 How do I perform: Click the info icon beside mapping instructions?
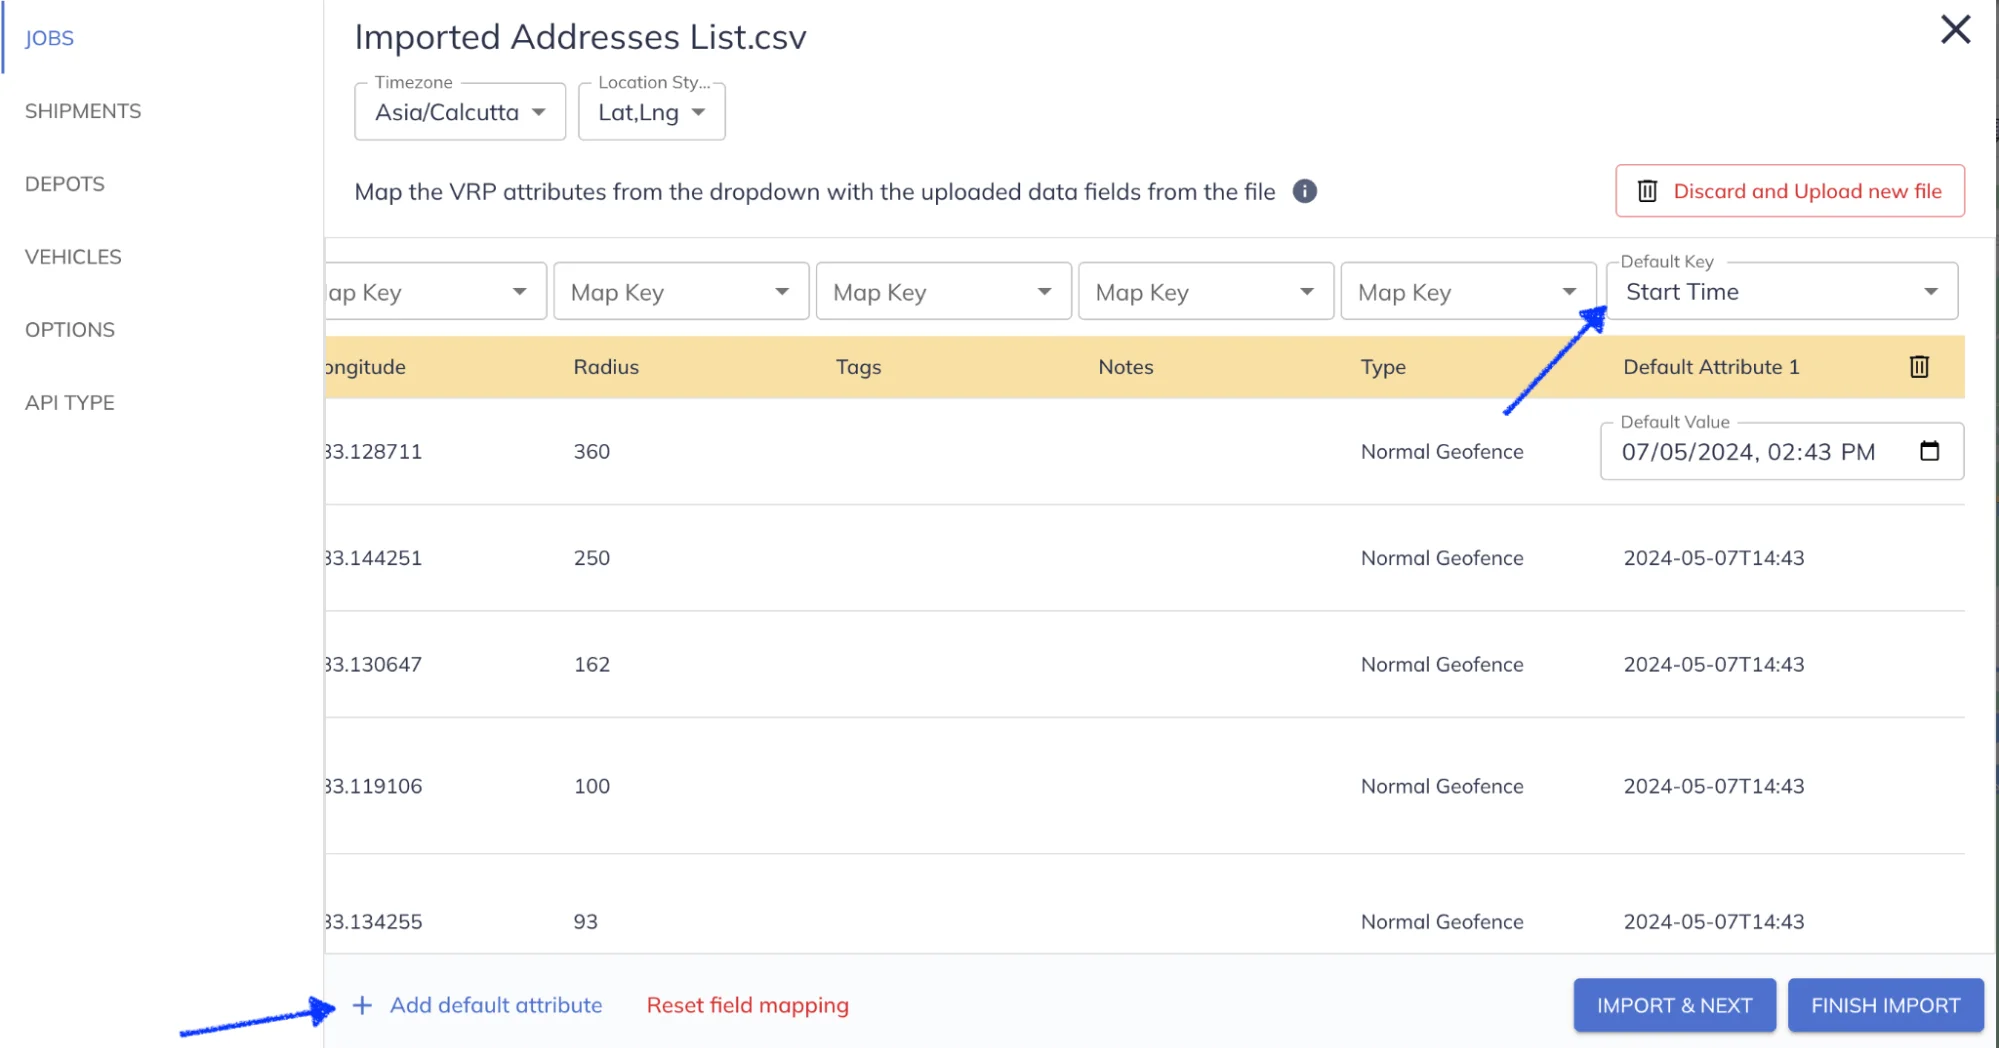[x=1304, y=191]
